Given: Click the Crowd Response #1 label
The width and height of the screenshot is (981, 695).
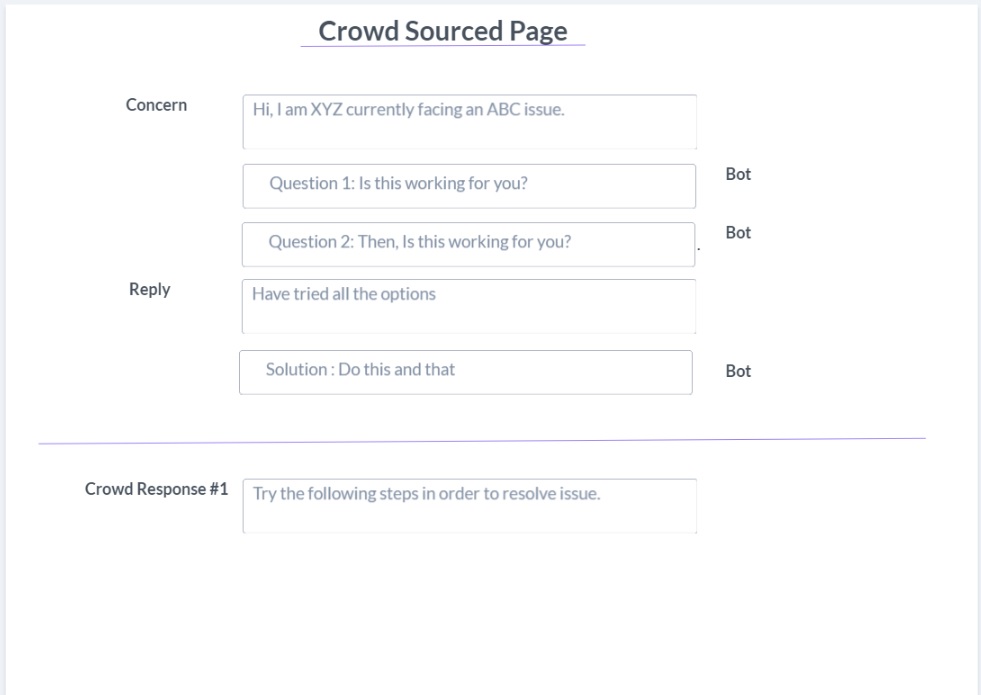Looking at the screenshot, I should (156, 489).
